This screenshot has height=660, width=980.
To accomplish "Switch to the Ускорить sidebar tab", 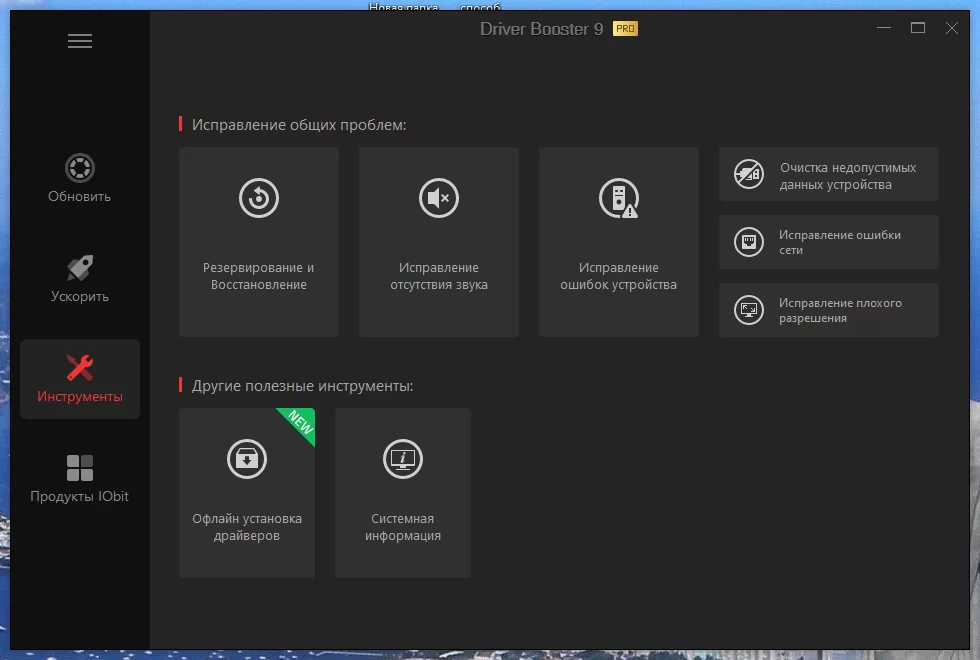I will tap(80, 279).
